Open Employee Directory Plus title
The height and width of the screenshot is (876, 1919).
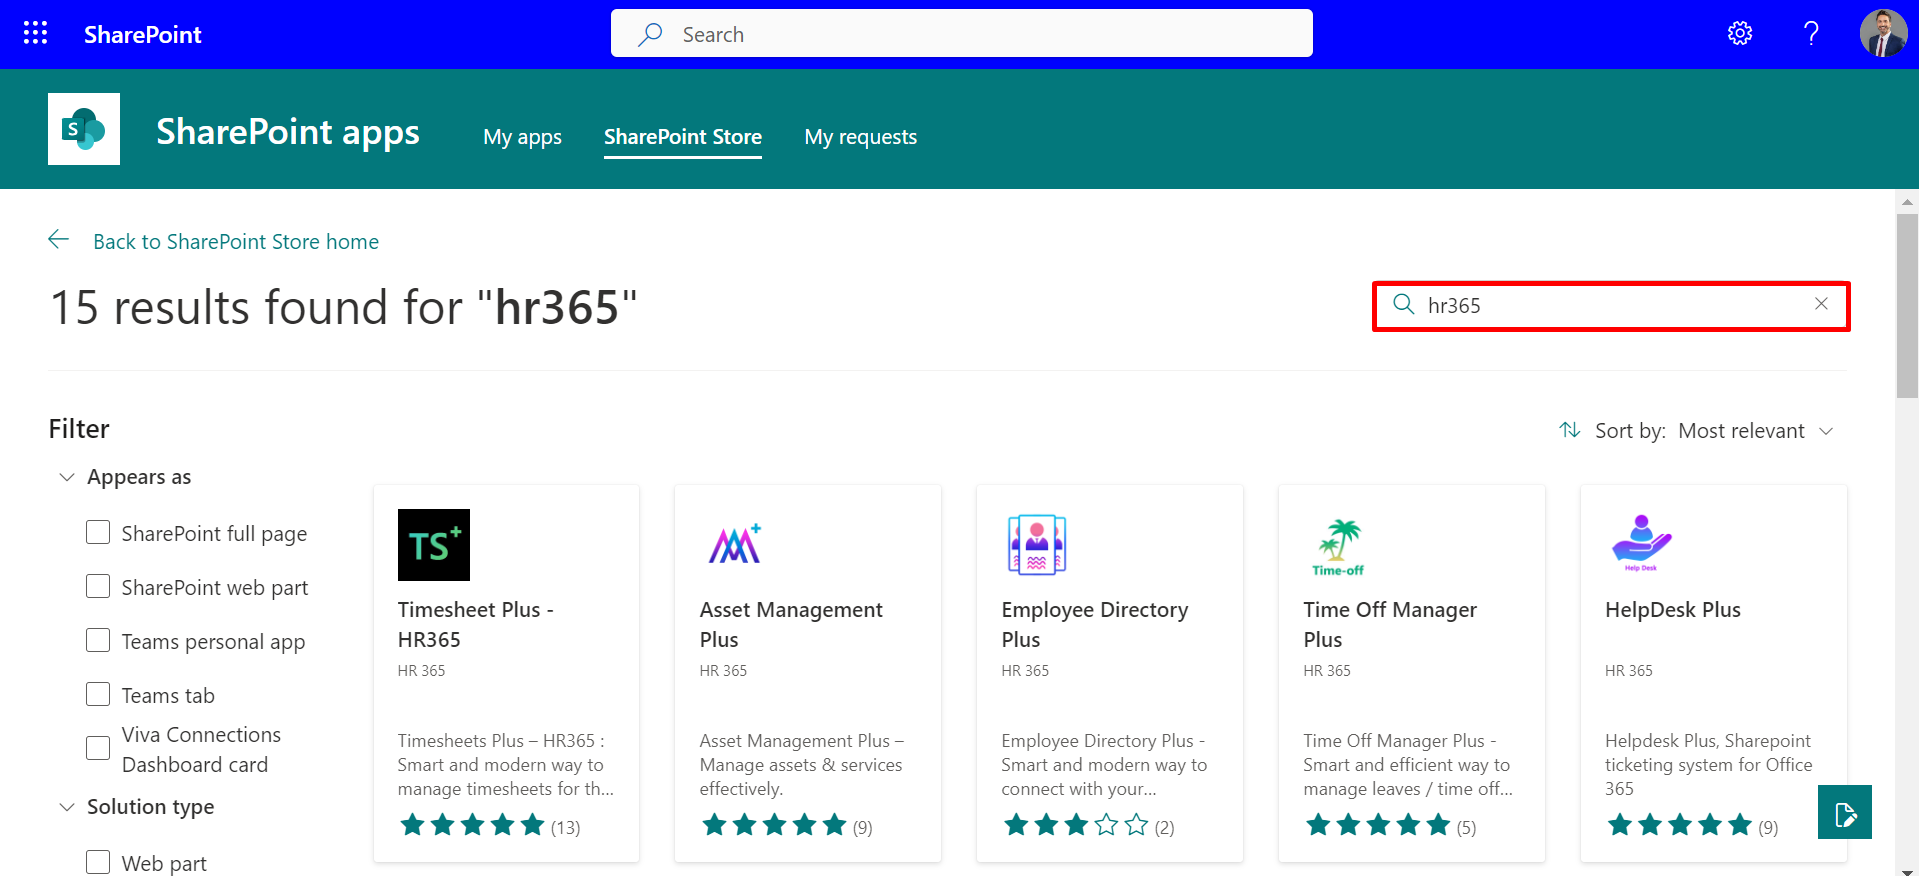[x=1095, y=624]
